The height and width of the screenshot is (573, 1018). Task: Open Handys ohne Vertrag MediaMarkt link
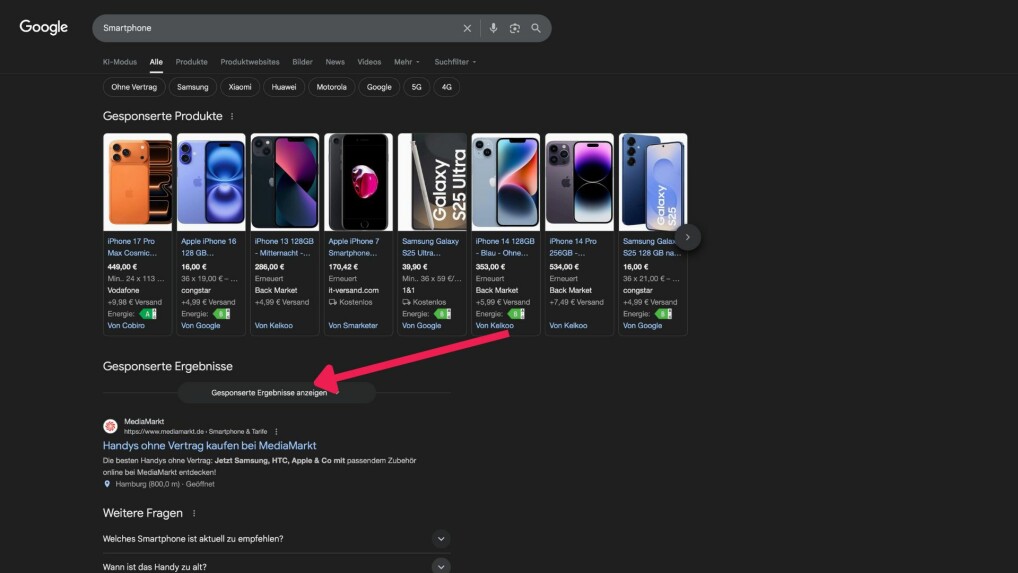209,445
